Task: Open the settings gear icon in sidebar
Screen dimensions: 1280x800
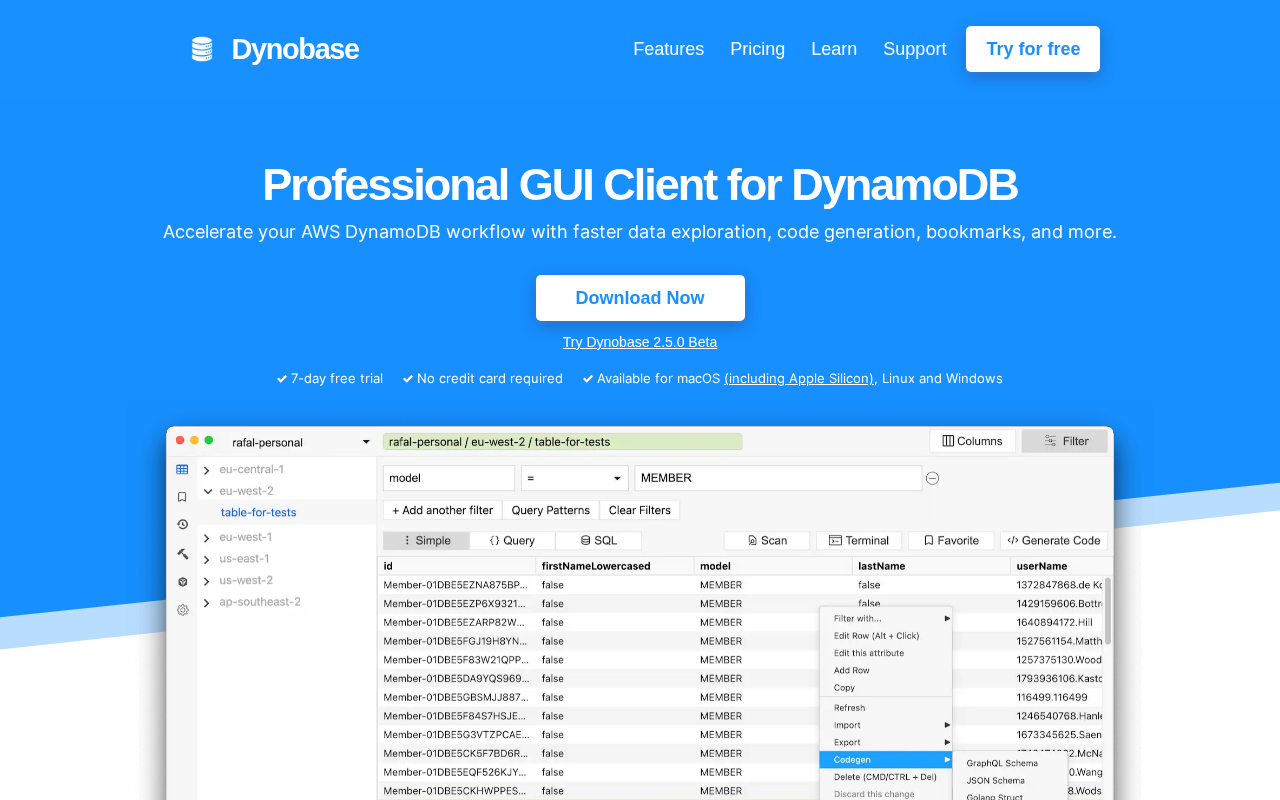Action: (x=182, y=609)
